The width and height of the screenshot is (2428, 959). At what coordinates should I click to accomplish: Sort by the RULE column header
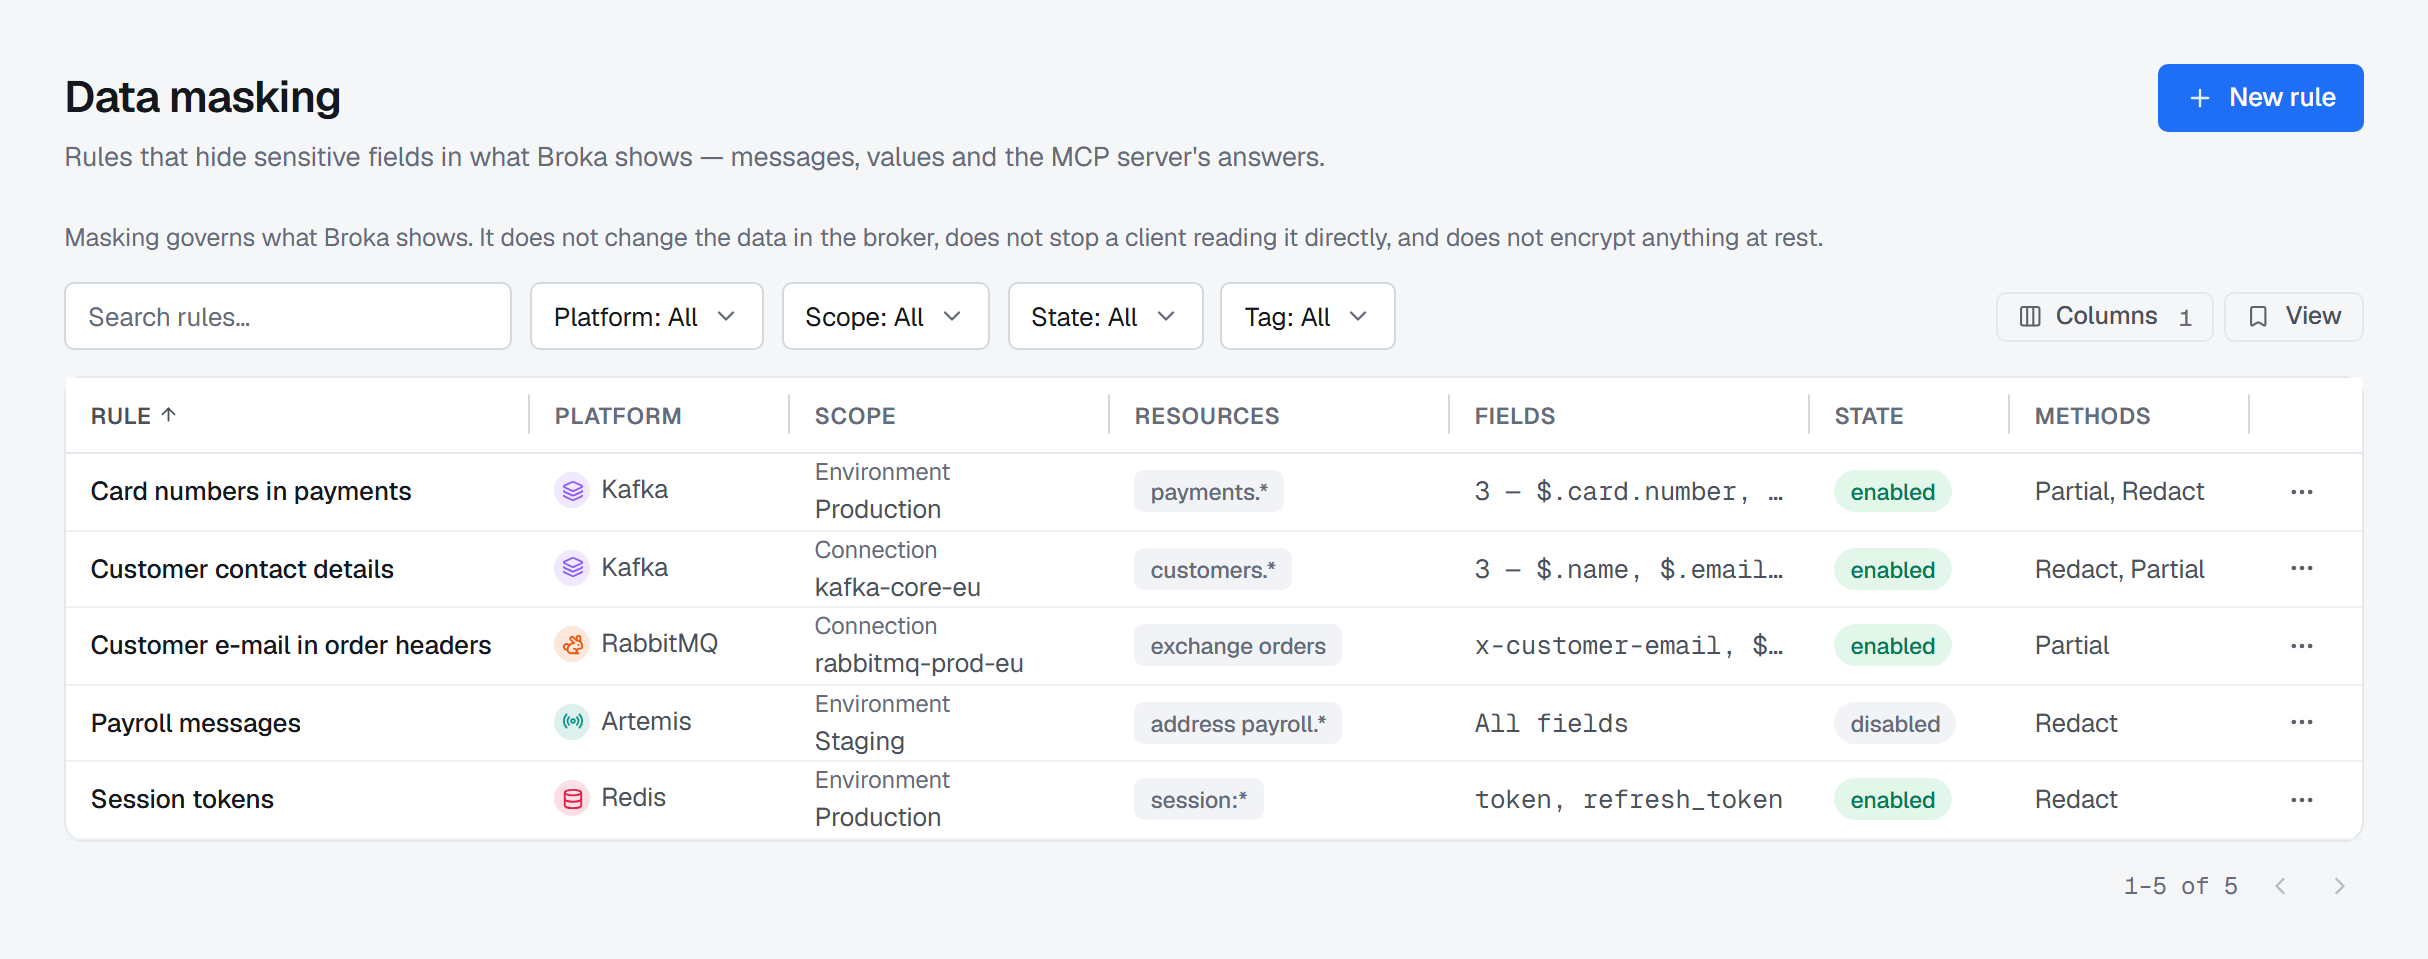pyautogui.click(x=133, y=416)
